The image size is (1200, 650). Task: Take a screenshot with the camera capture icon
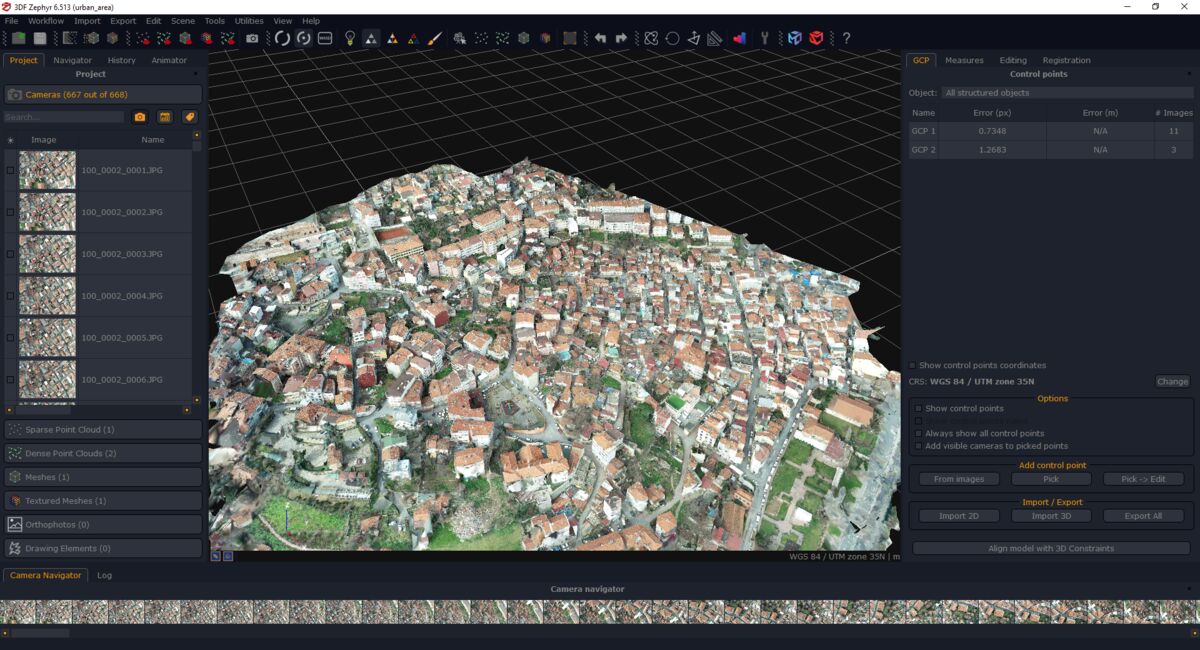coord(252,38)
